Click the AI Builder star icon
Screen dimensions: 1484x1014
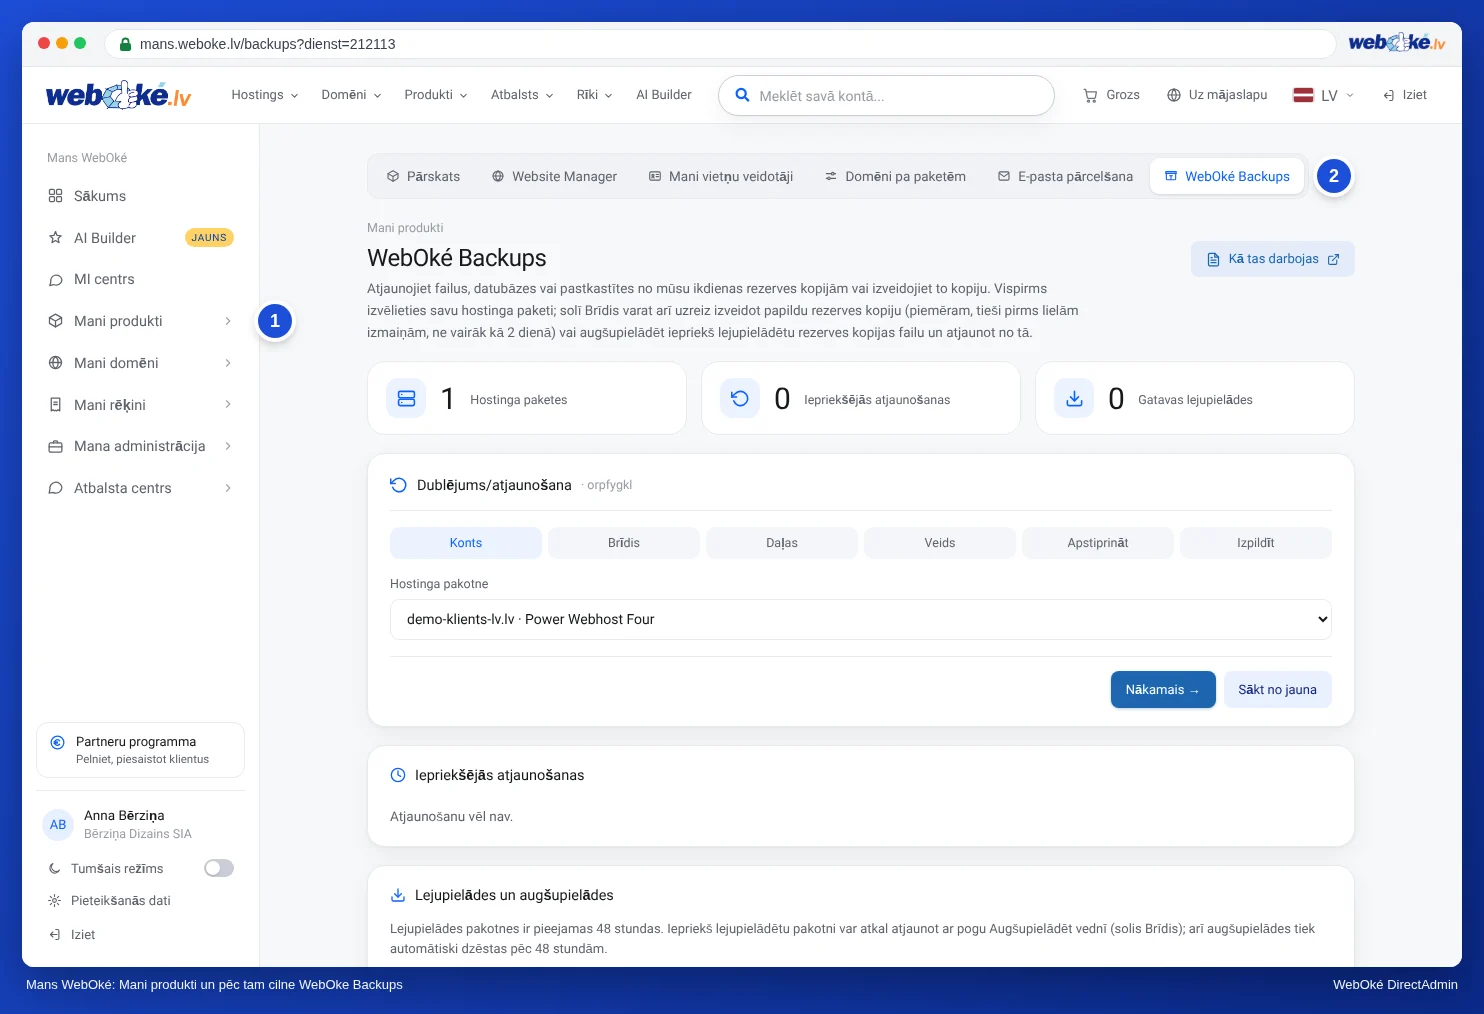56,238
